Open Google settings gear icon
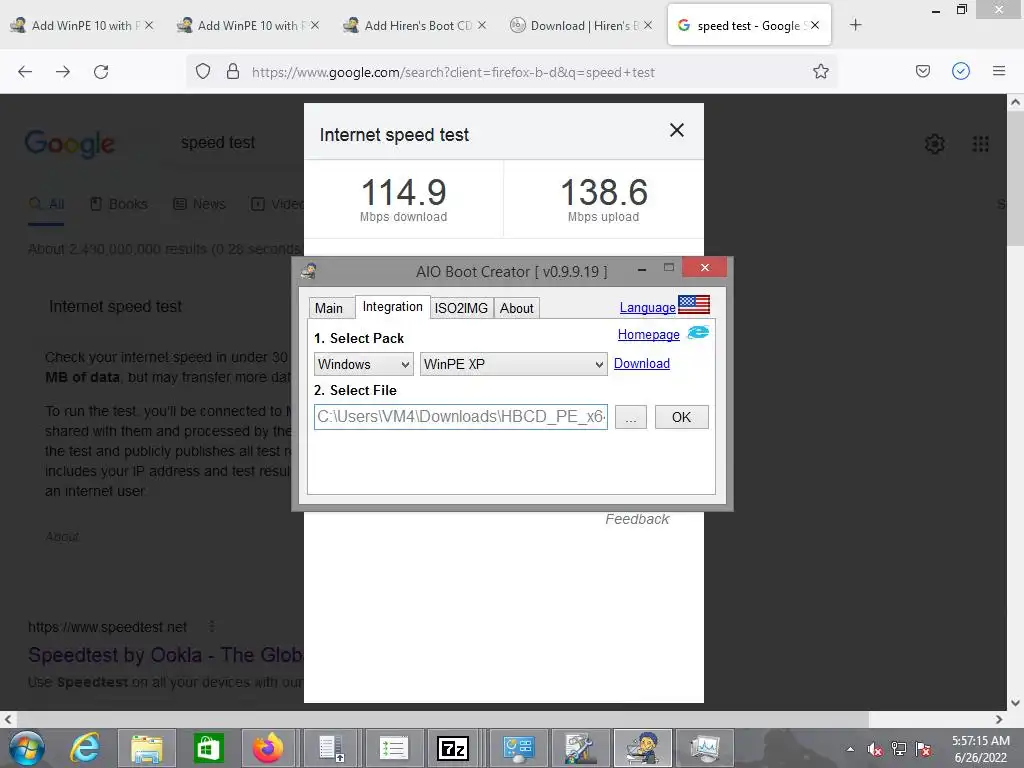 pos(935,144)
